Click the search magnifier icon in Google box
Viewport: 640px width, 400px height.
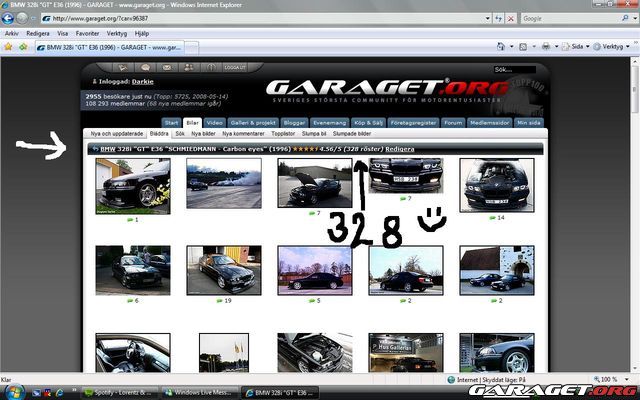625,18
